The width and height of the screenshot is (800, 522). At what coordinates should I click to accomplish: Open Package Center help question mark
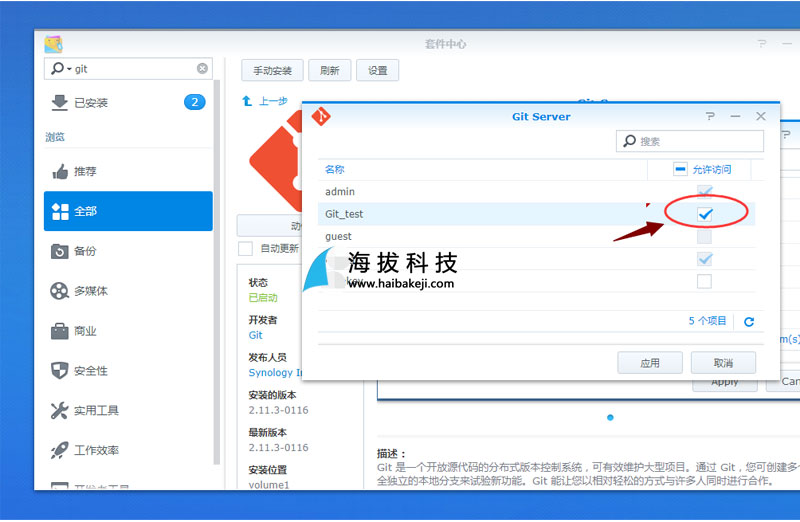click(762, 44)
